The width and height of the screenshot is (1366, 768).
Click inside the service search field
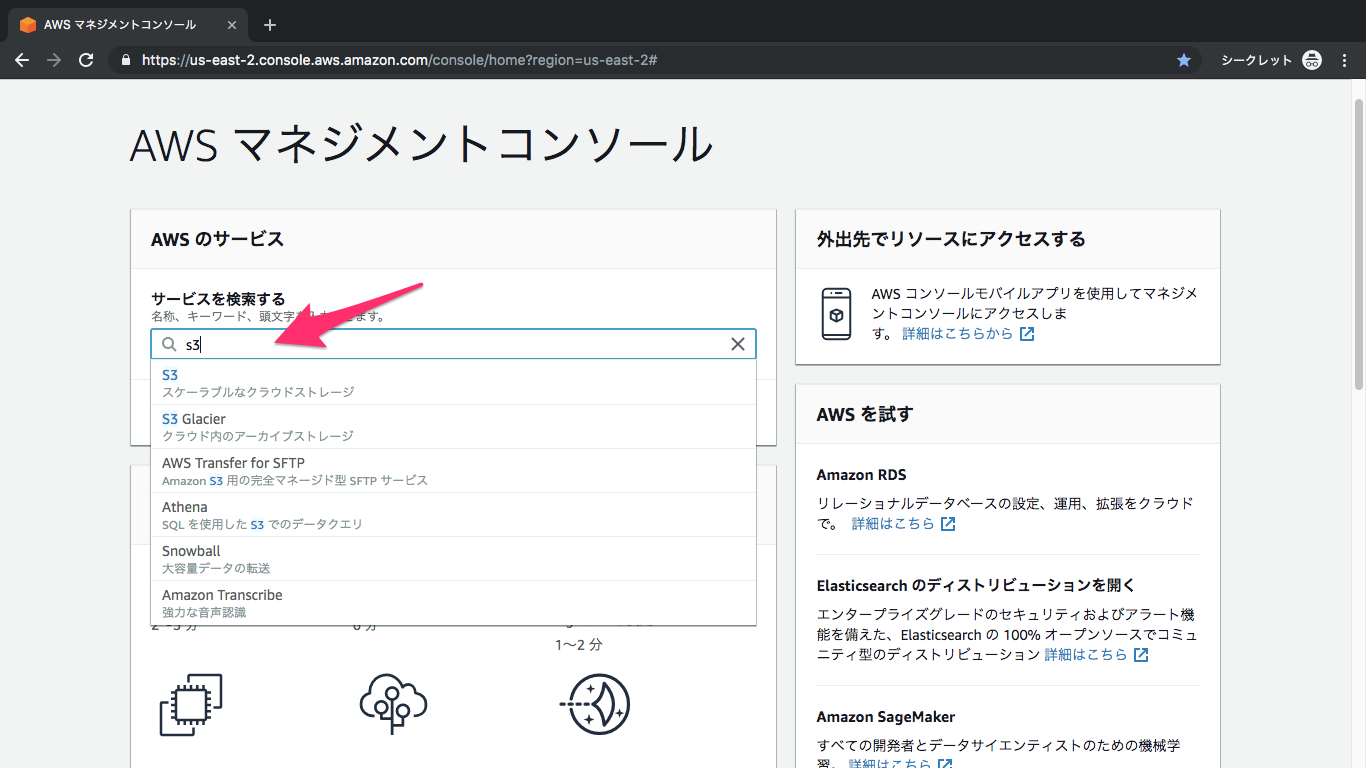coord(453,344)
